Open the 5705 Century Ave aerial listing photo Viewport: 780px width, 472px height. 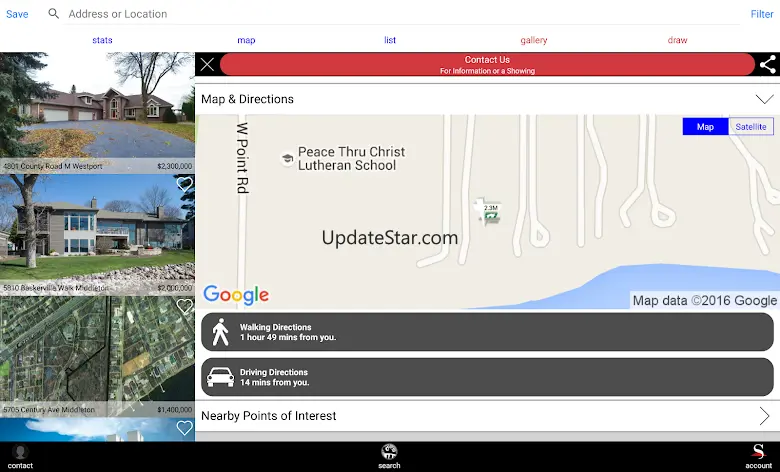tap(97, 357)
